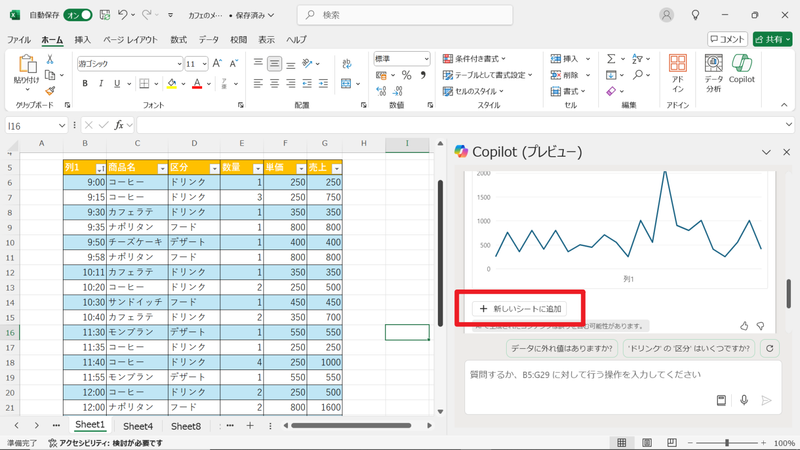The height and width of the screenshot is (450, 800).
Task: Open the font size dropdown
Action: [204, 64]
